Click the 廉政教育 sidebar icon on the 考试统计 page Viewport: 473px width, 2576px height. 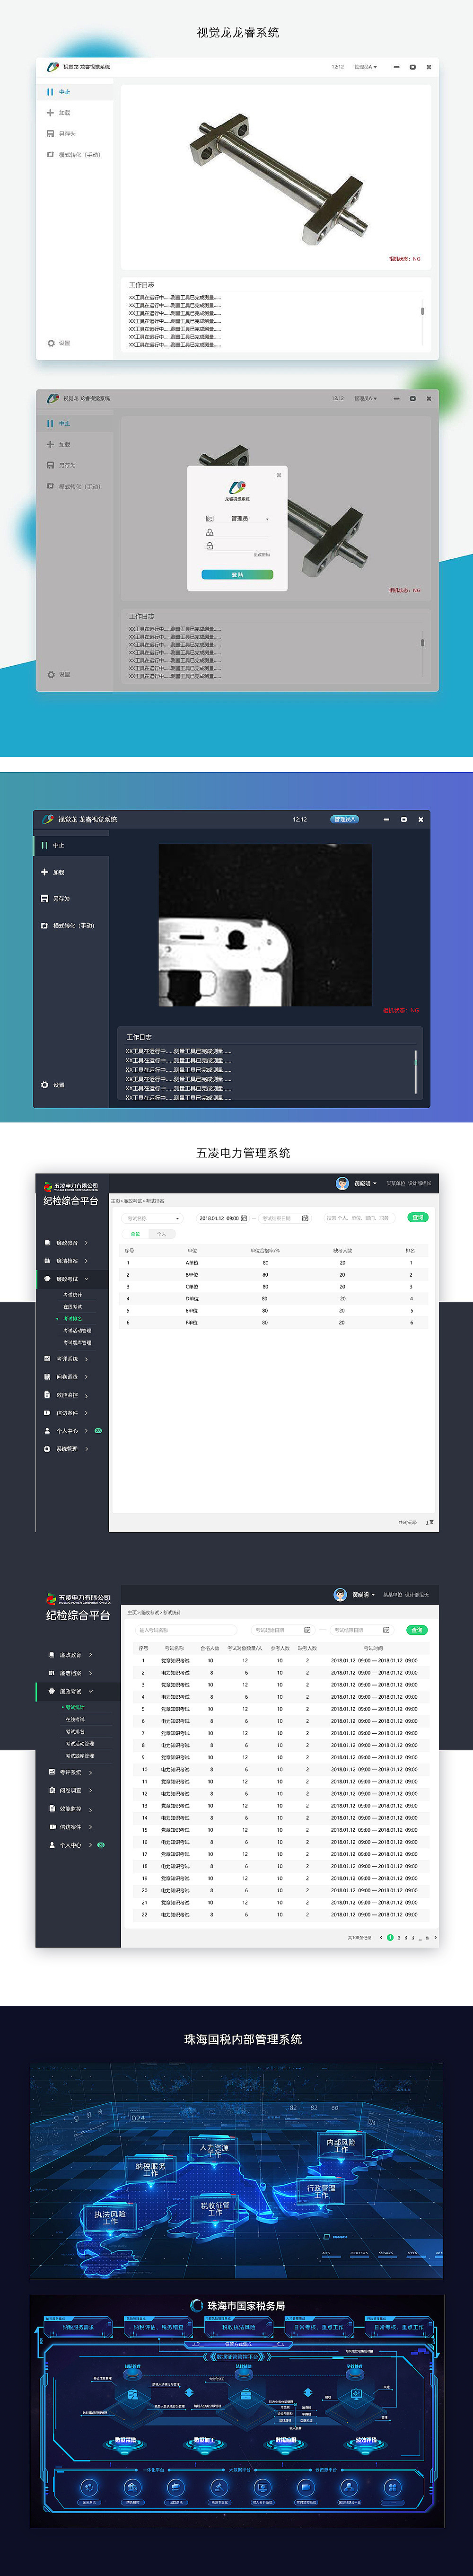click(51, 1655)
